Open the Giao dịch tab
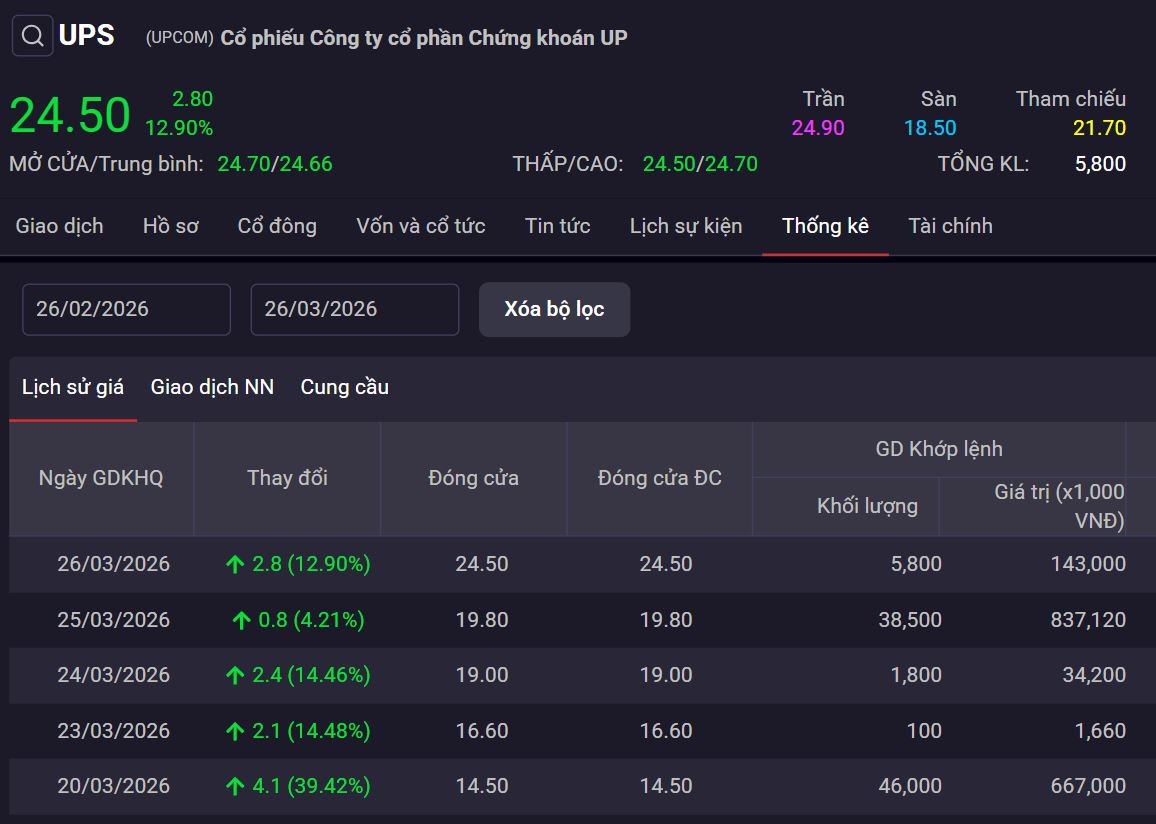This screenshot has height=824, width=1156. coord(59,226)
